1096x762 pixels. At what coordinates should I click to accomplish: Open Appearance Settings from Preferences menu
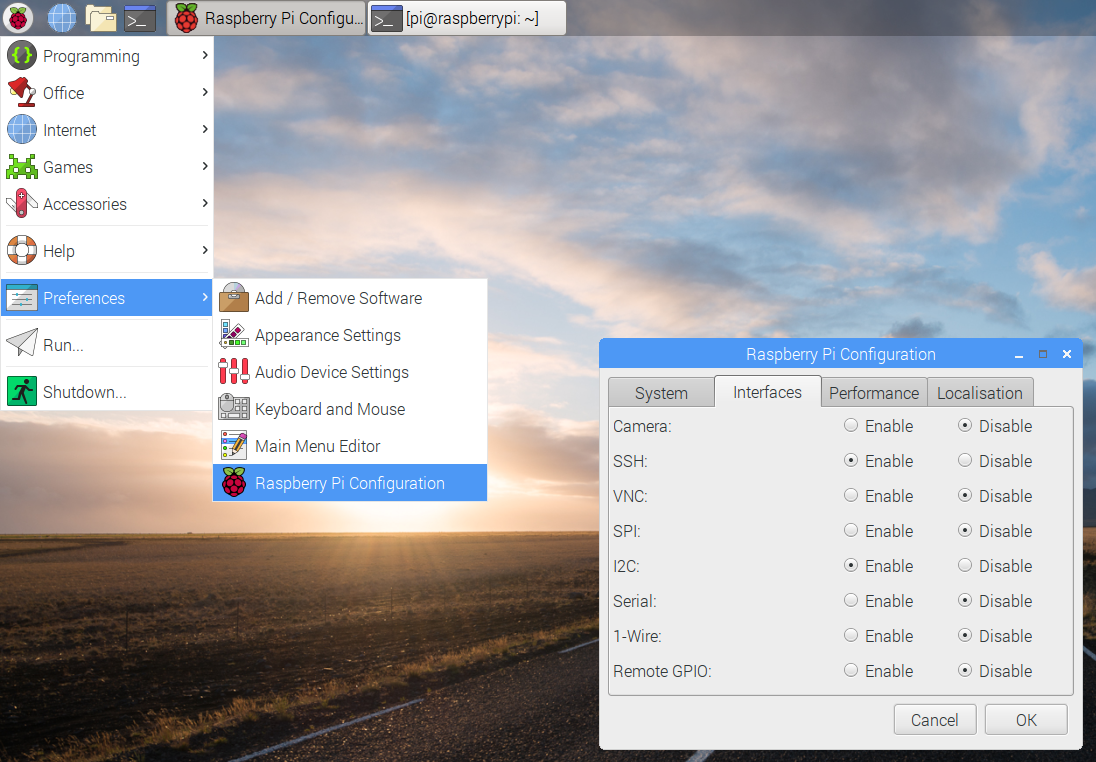point(349,335)
